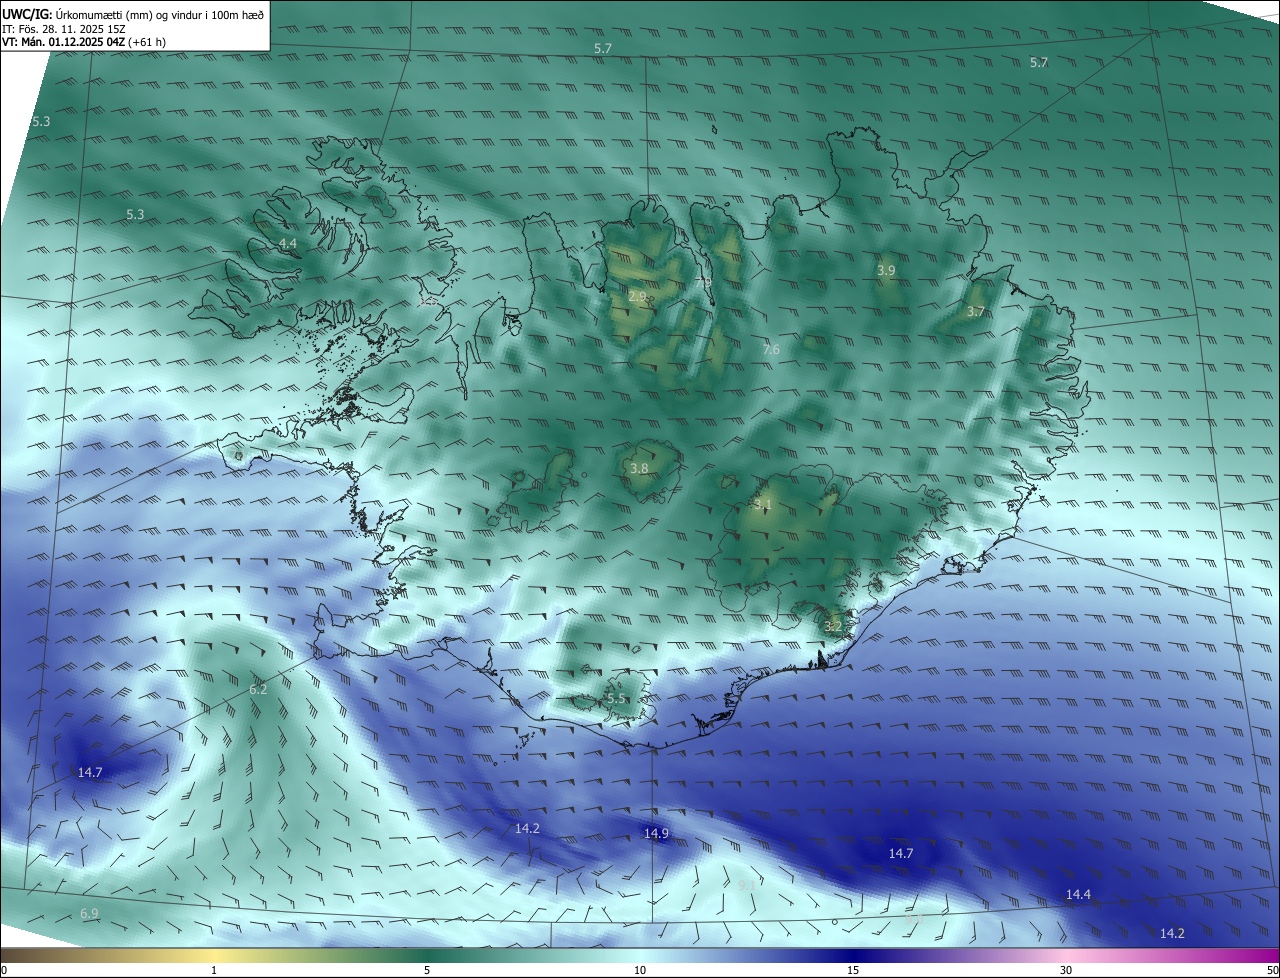
Task: Select the 6.2 value southwest of Reykjanes
Action: [258, 689]
